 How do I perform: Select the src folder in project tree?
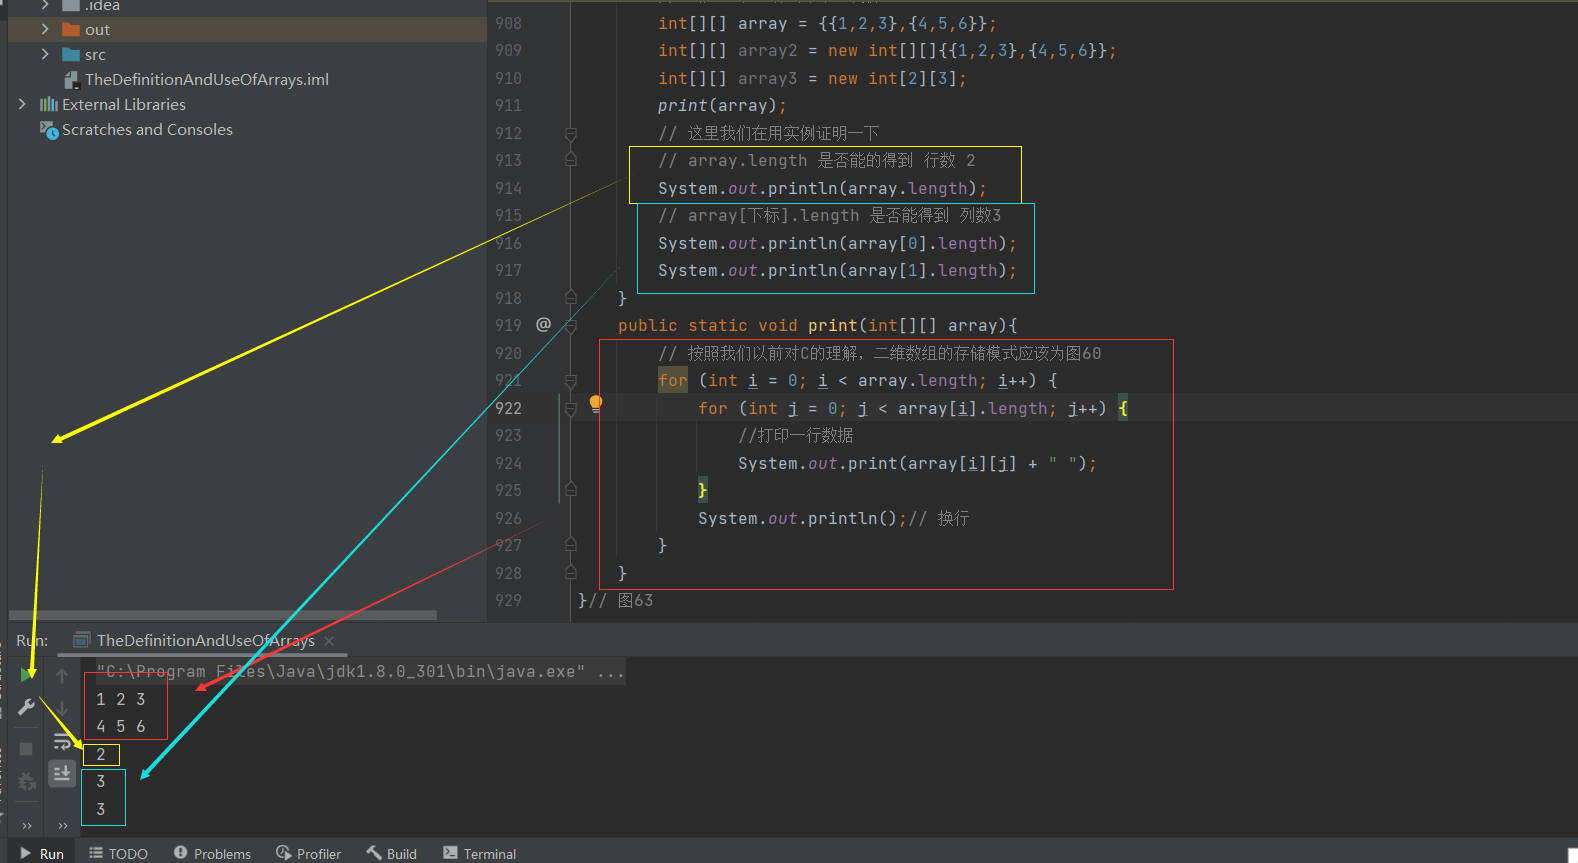[x=95, y=55]
